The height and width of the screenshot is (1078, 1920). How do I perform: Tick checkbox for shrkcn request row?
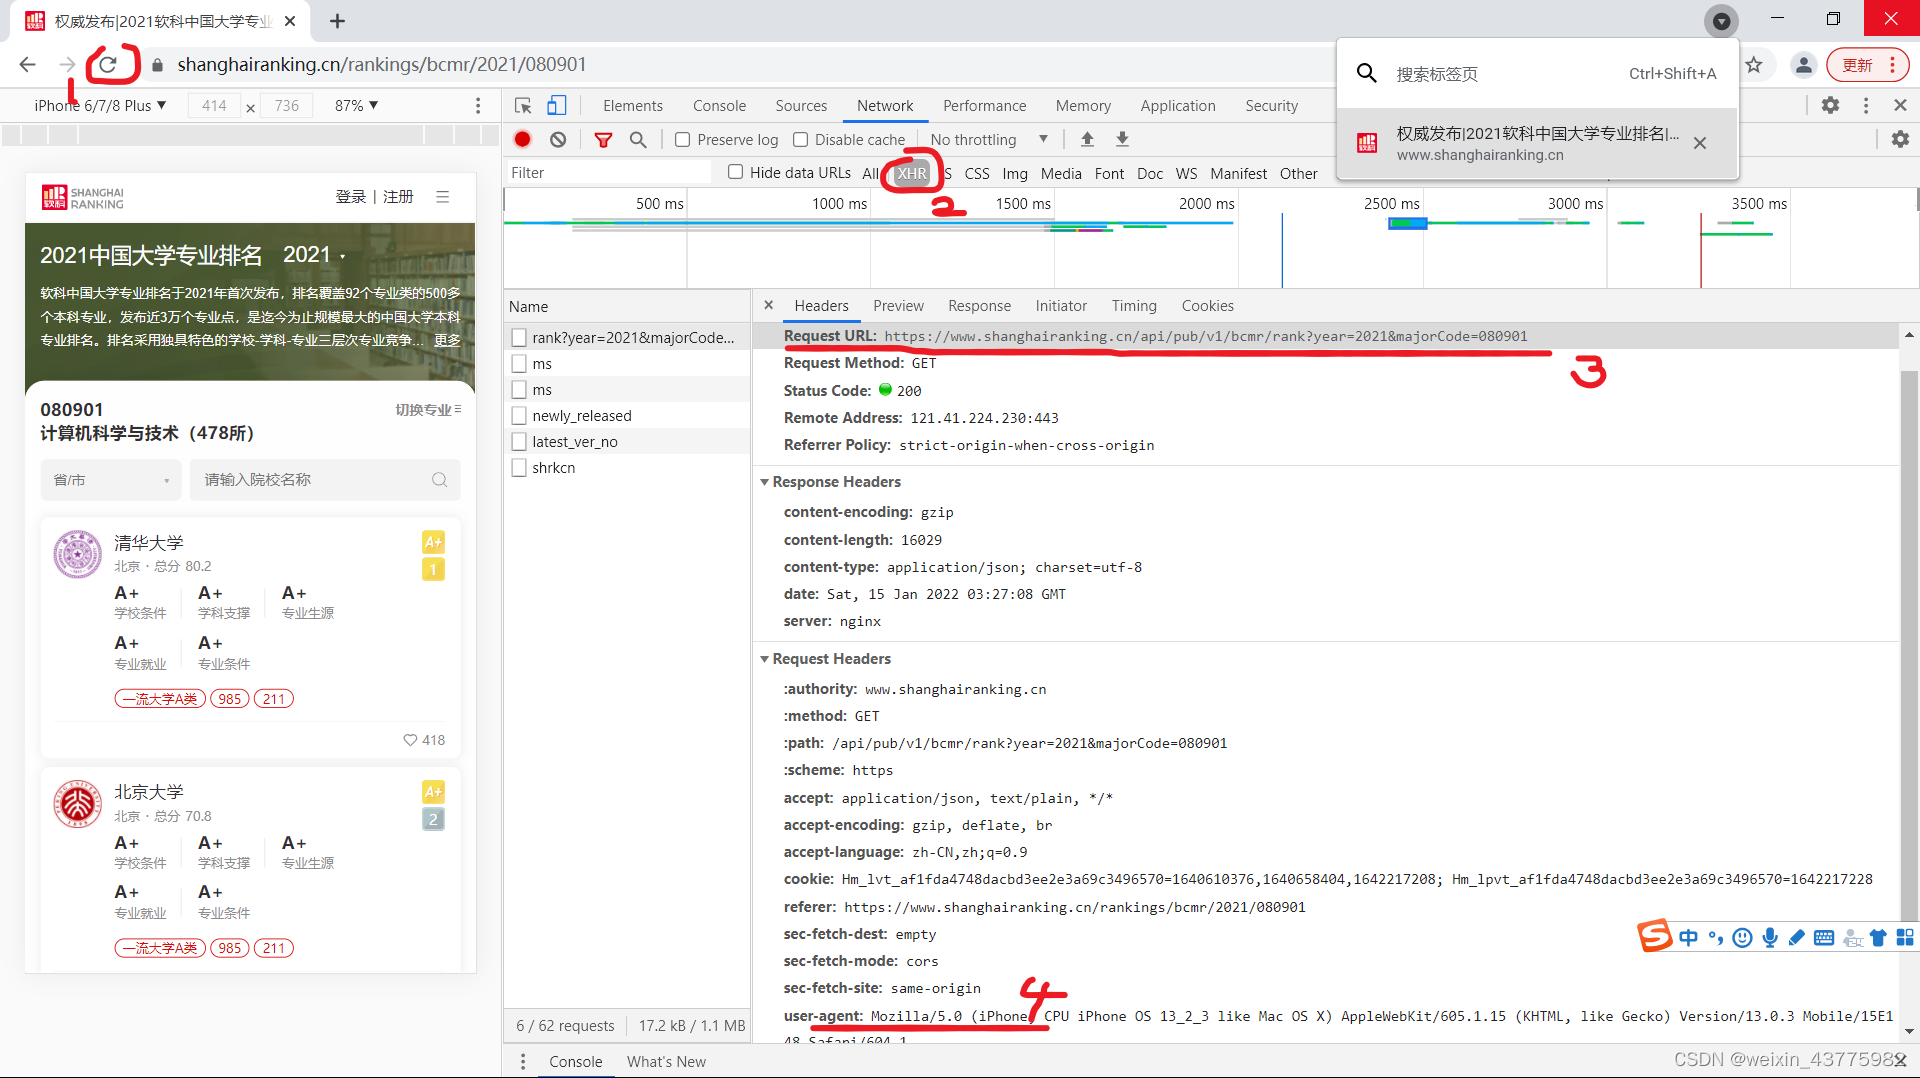519,468
